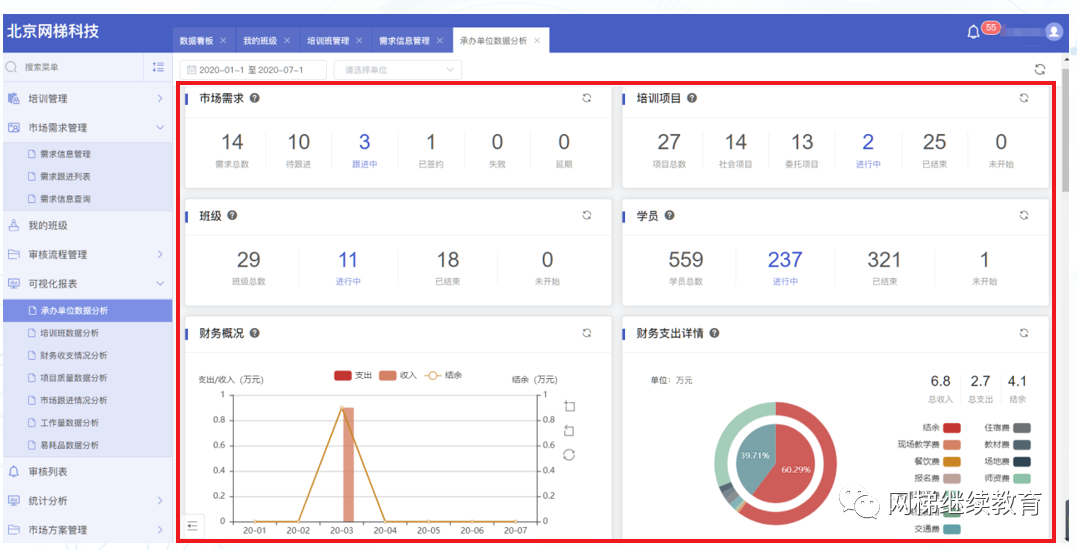Toggle 现场教学费 in the pie legend
This screenshot has height=550, width=1077.
click(x=929, y=445)
